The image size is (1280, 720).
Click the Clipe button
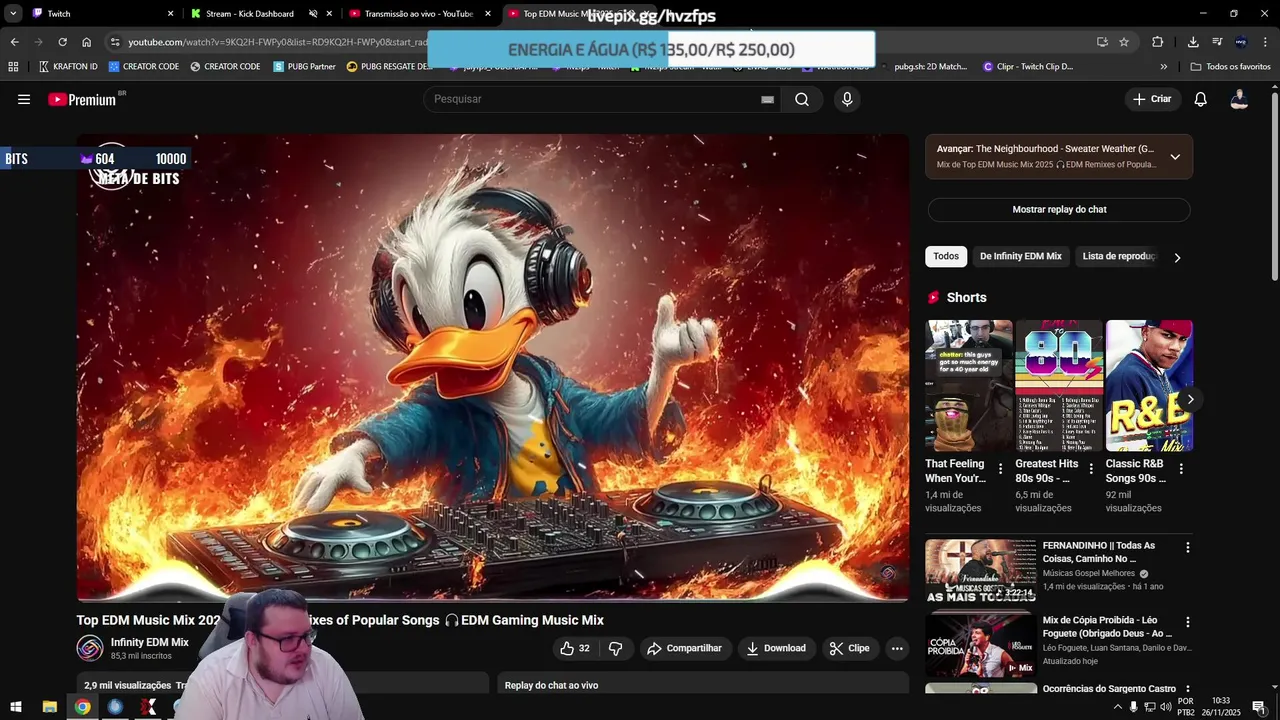(x=850, y=648)
